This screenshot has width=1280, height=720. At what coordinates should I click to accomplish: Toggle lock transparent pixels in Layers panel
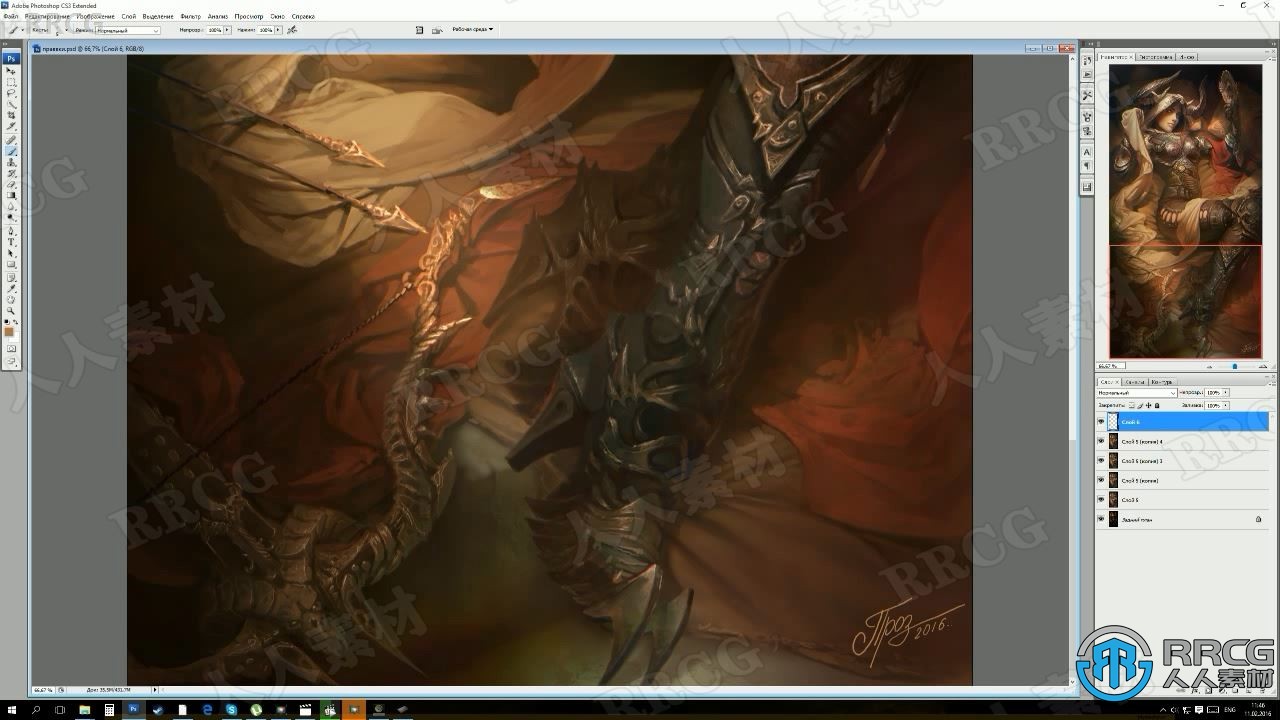pyautogui.click(x=1131, y=405)
